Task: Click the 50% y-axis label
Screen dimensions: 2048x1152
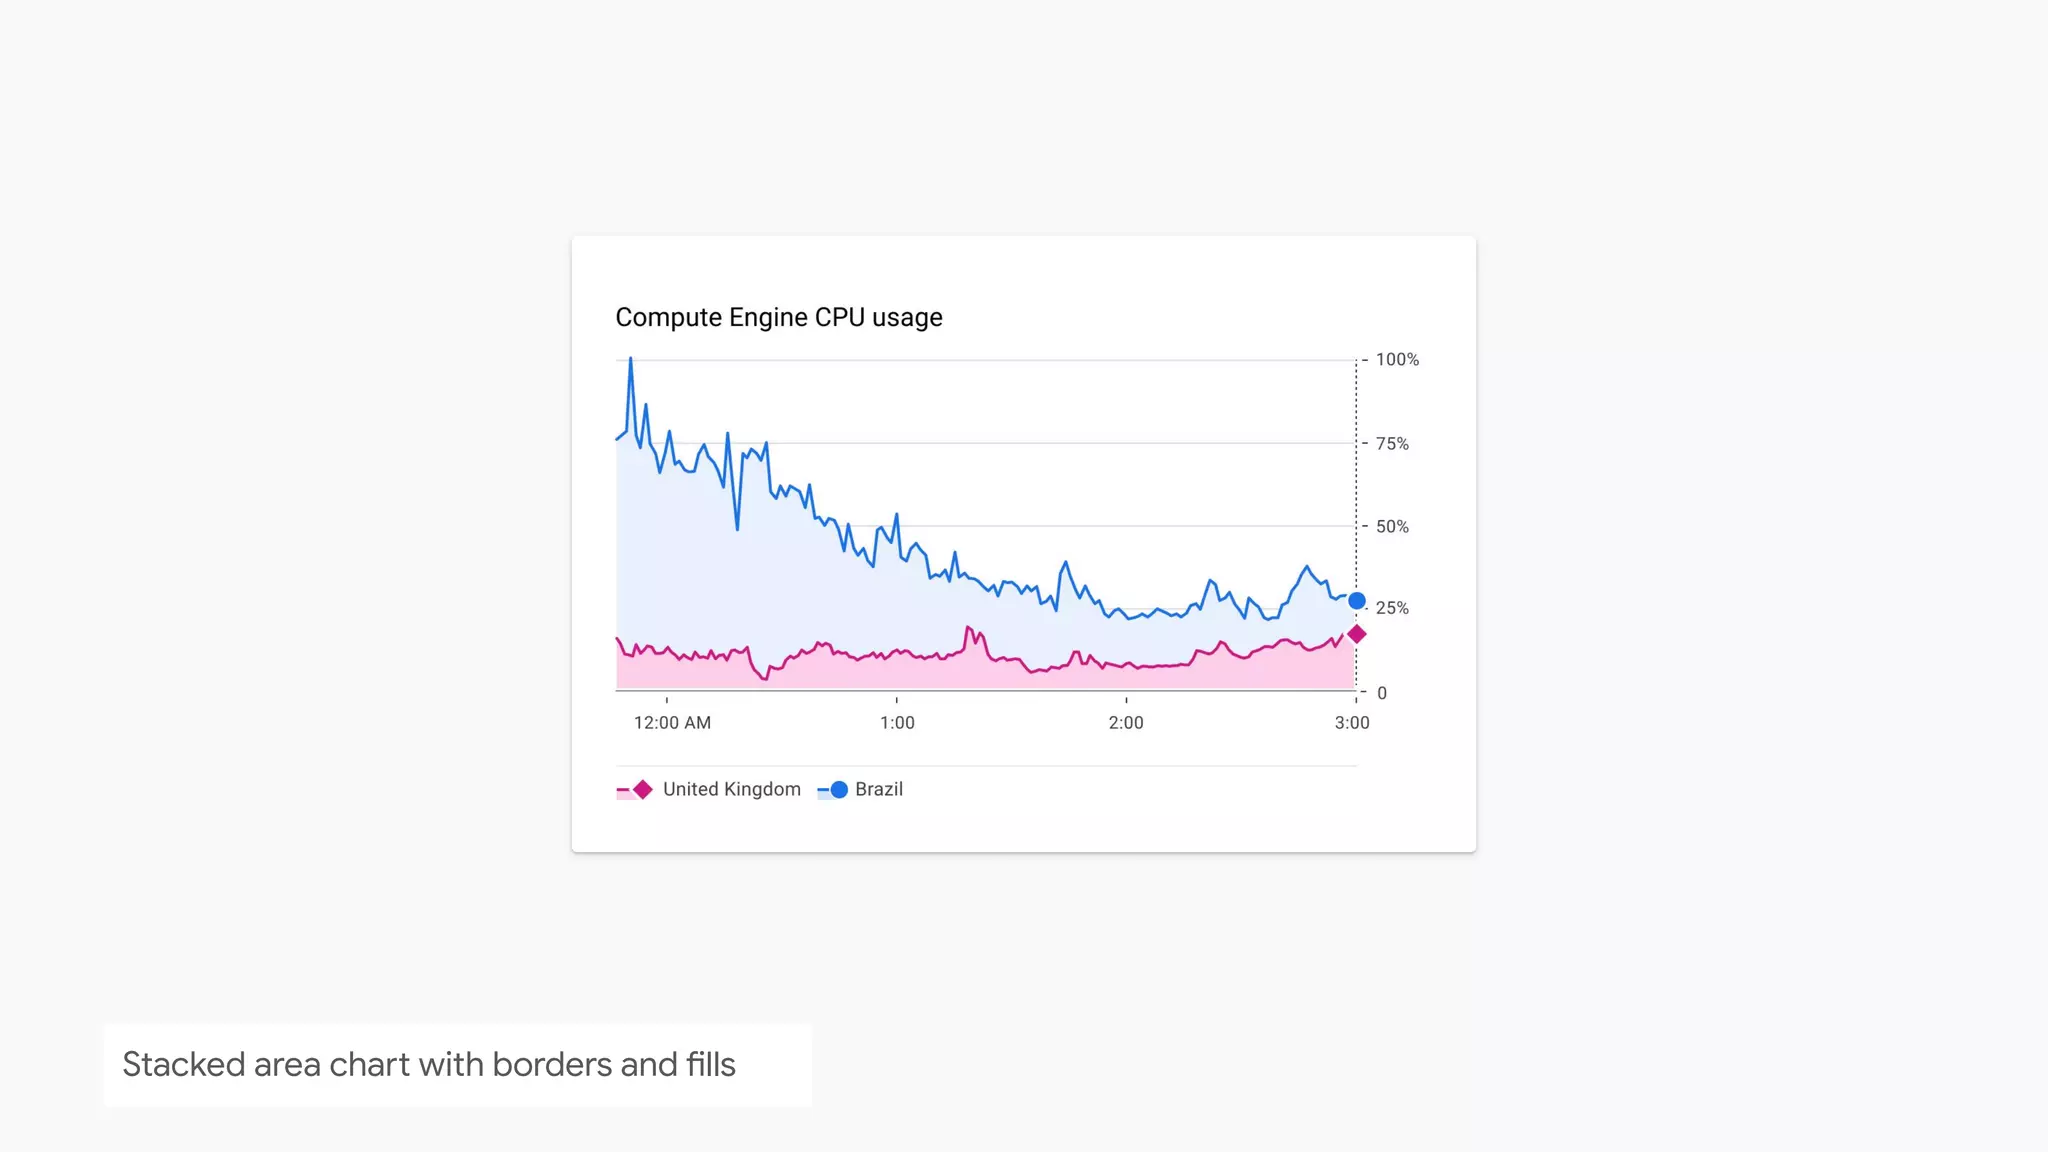Action: tap(1391, 526)
